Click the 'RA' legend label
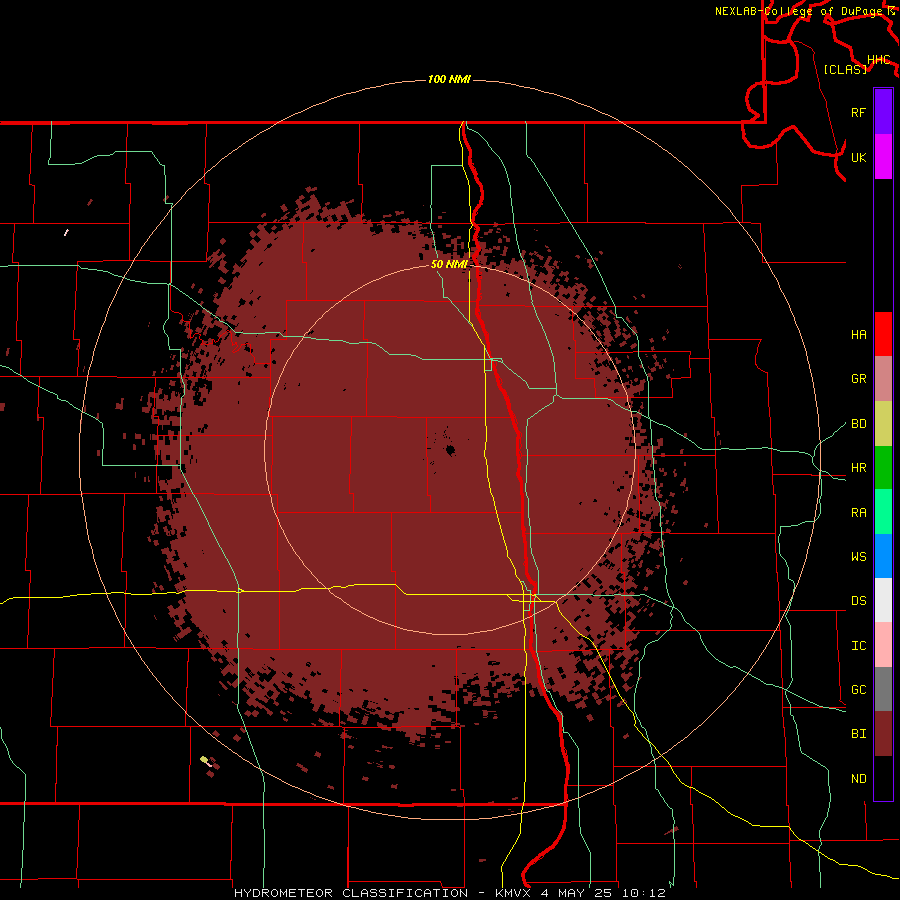The image size is (900, 900). 858,513
